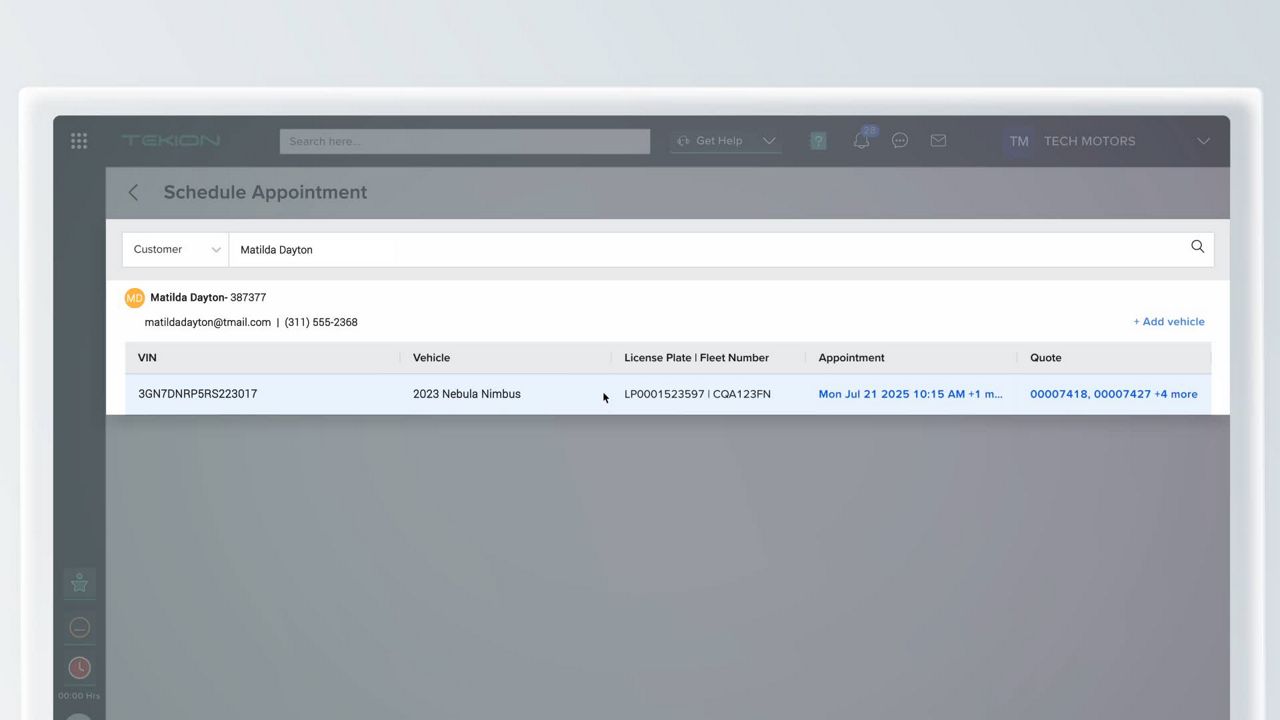1280x720 pixels.
Task: Click the Tekion logo
Action: [171, 141]
